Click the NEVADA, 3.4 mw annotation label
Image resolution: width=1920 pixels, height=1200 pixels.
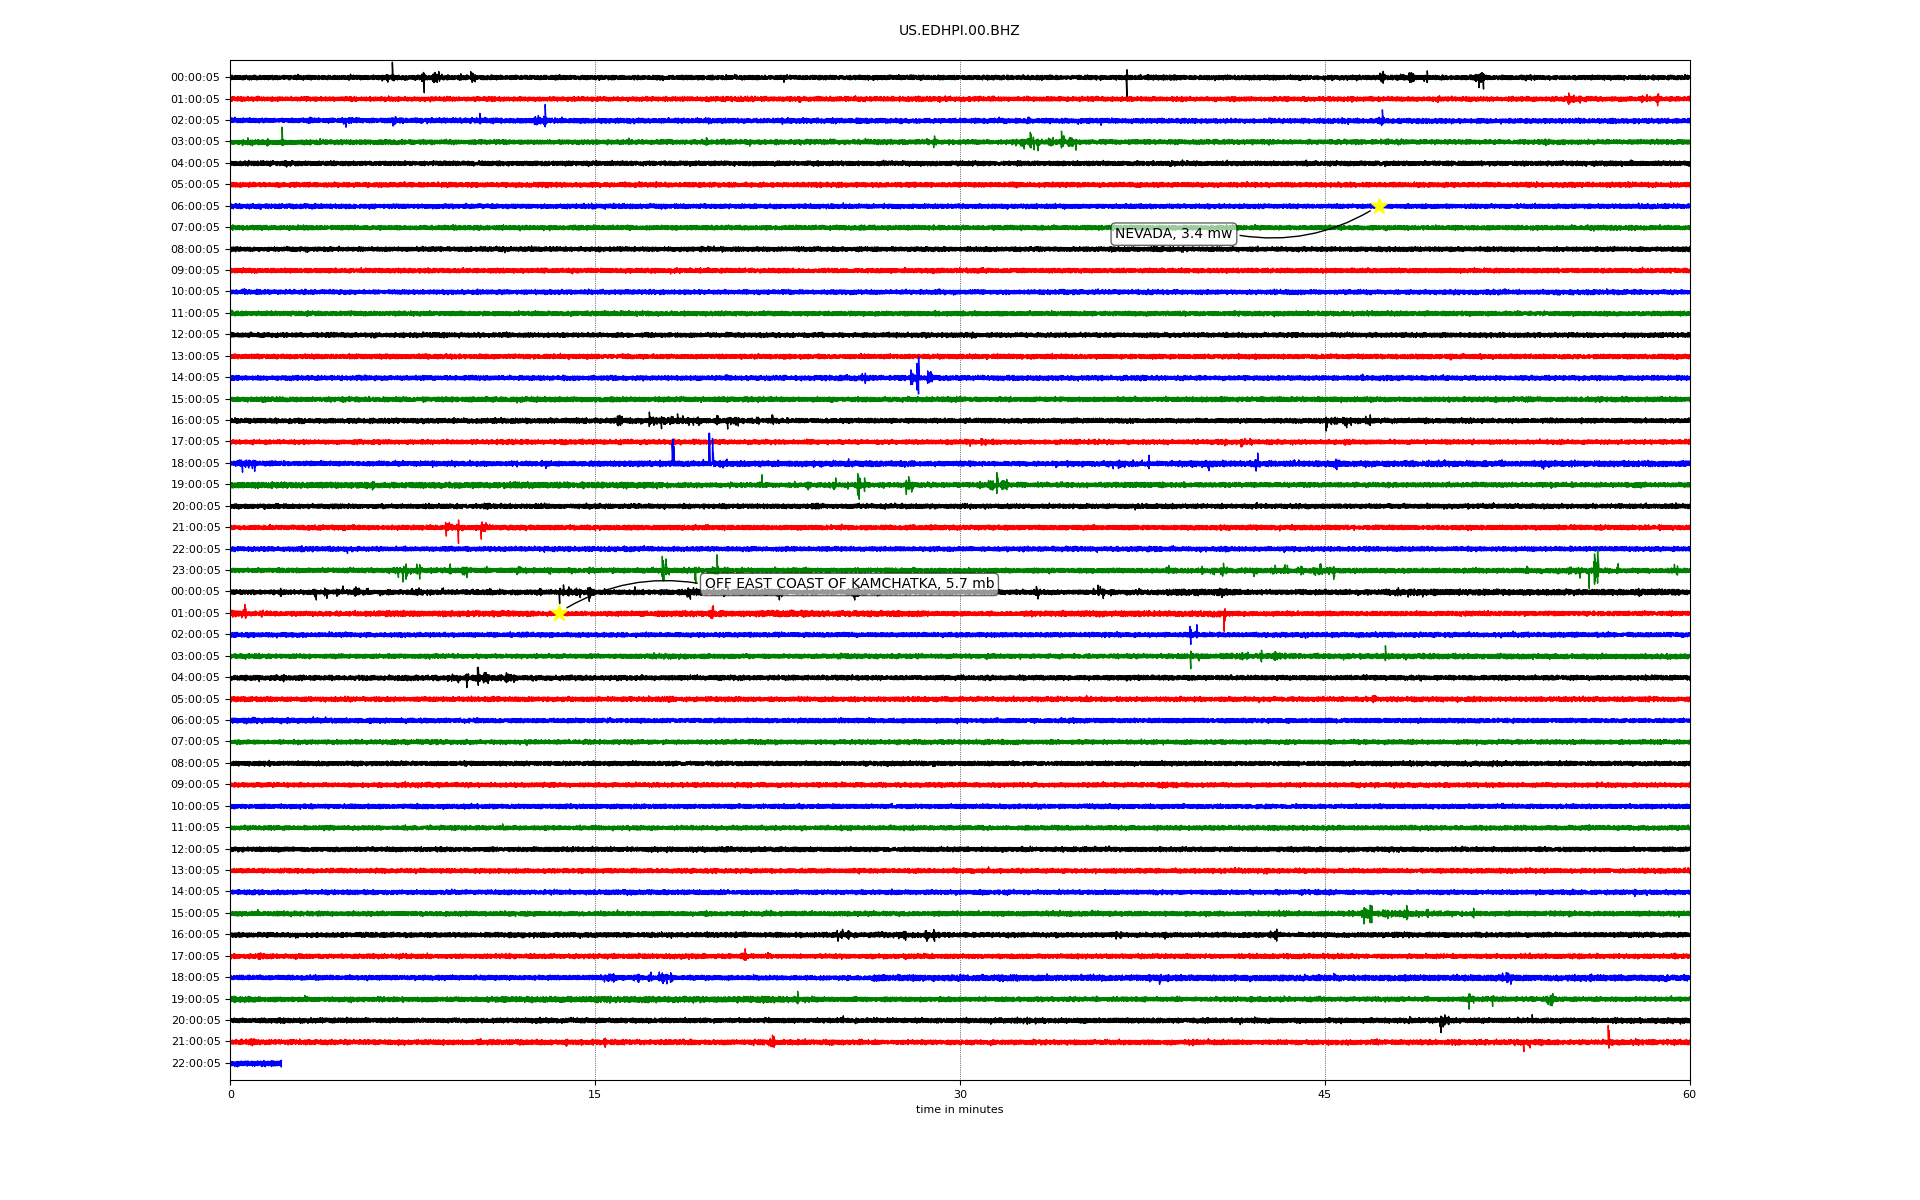(x=1173, y=234)
